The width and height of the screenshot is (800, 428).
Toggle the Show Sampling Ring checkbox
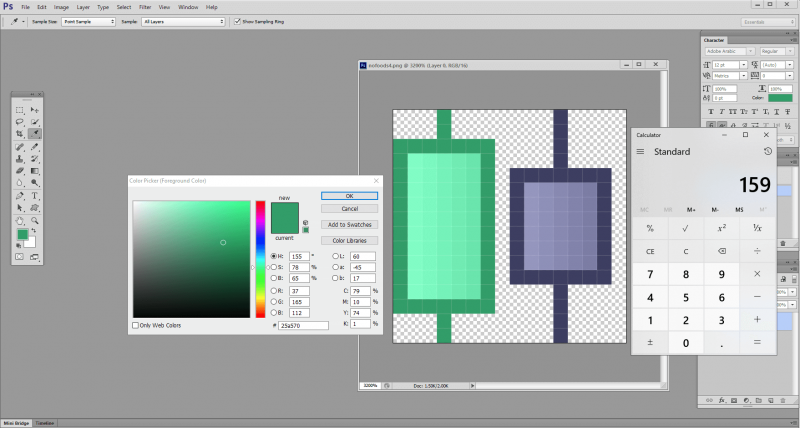pyautogui.click(x=237, y=20)
